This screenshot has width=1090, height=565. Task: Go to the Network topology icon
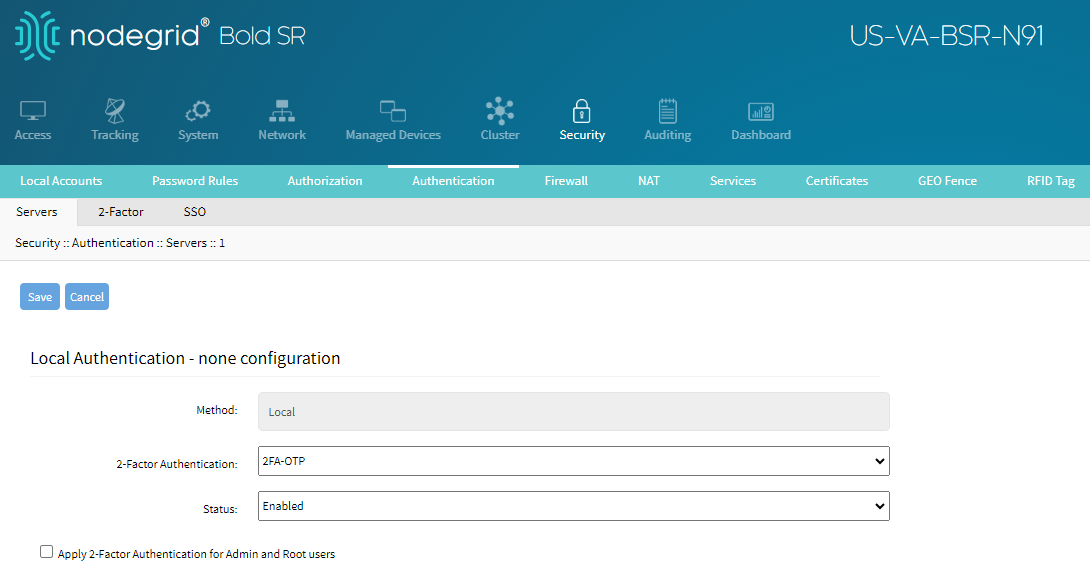pyautogui.click(x=282, y=111)
